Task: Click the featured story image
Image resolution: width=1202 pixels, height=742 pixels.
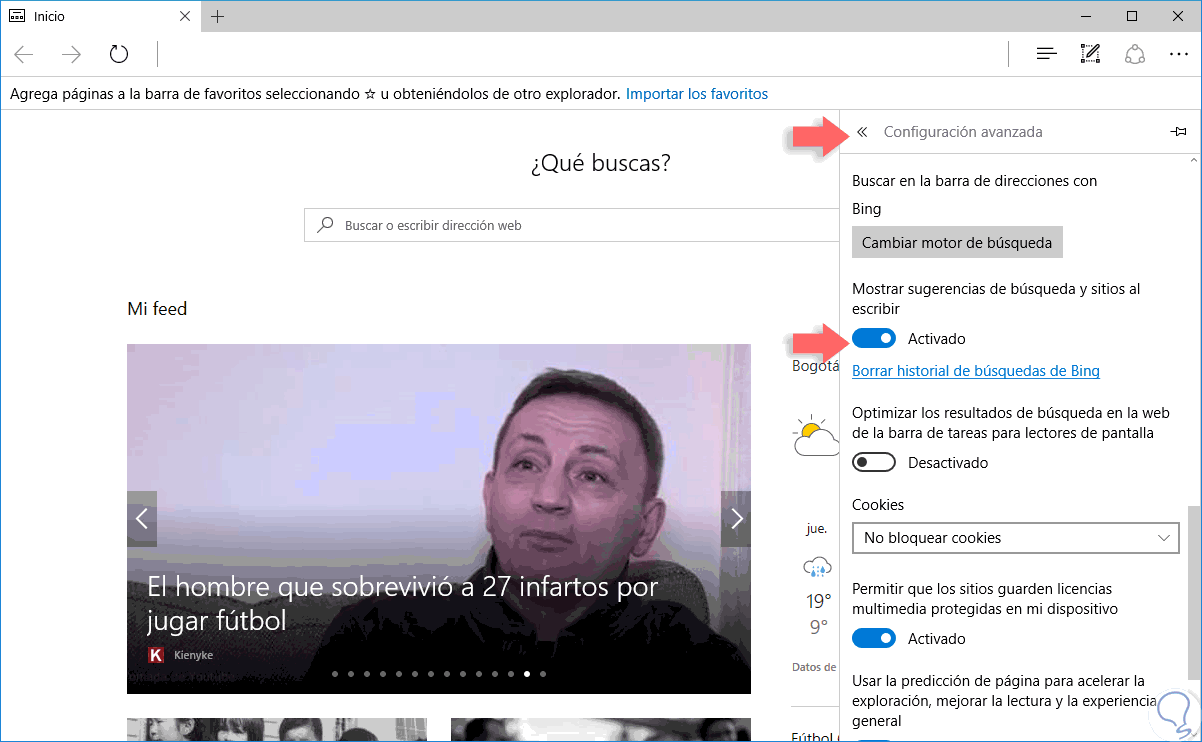Action: click(439, 519)
